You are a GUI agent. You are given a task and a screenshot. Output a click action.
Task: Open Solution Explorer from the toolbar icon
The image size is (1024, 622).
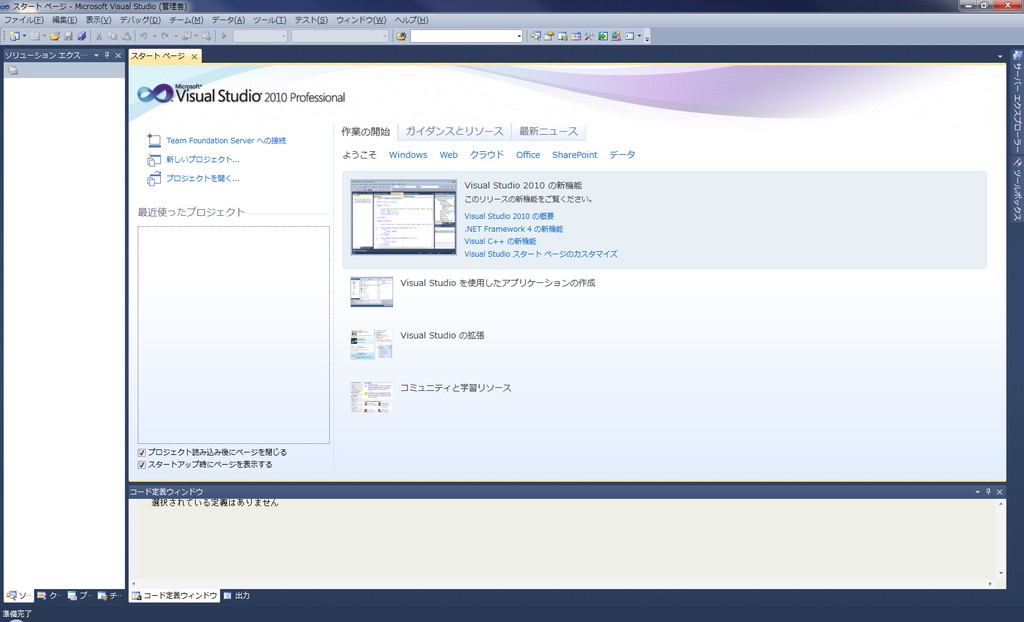pyautogui.click(x=536, y=36)
